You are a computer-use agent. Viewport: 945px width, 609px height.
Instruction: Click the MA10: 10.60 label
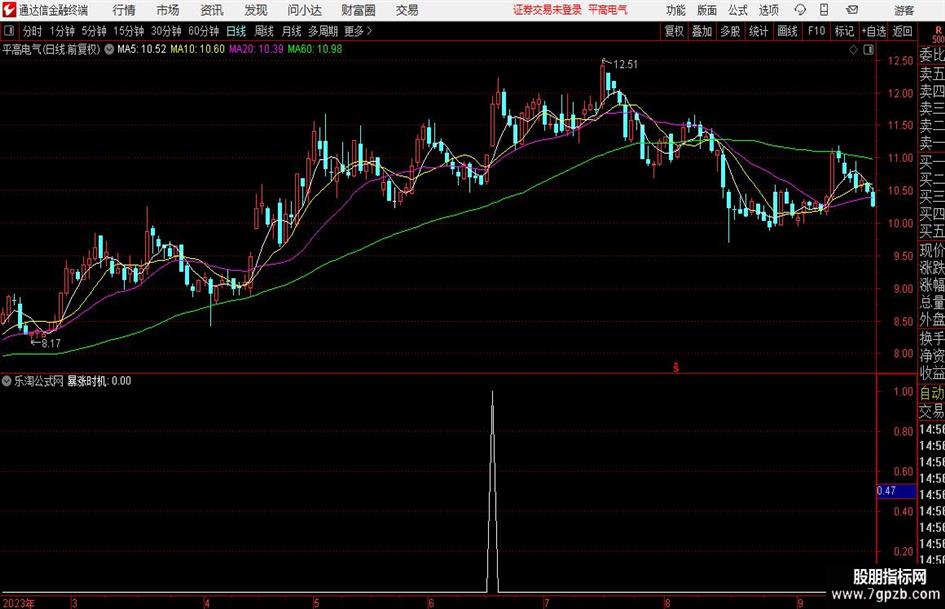197,49
